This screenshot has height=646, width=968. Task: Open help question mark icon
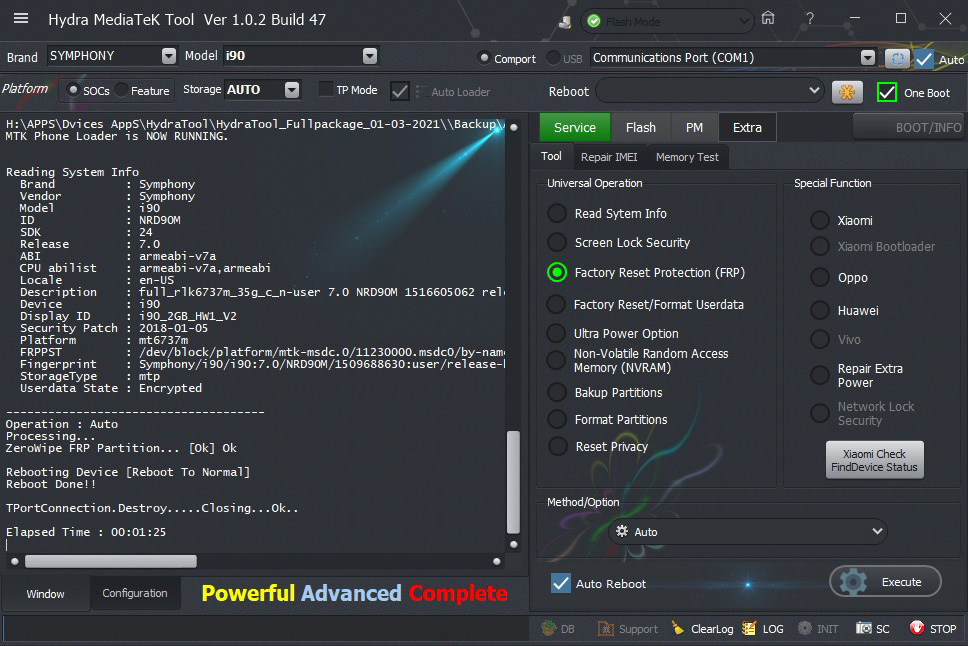(x=809, y=19)
